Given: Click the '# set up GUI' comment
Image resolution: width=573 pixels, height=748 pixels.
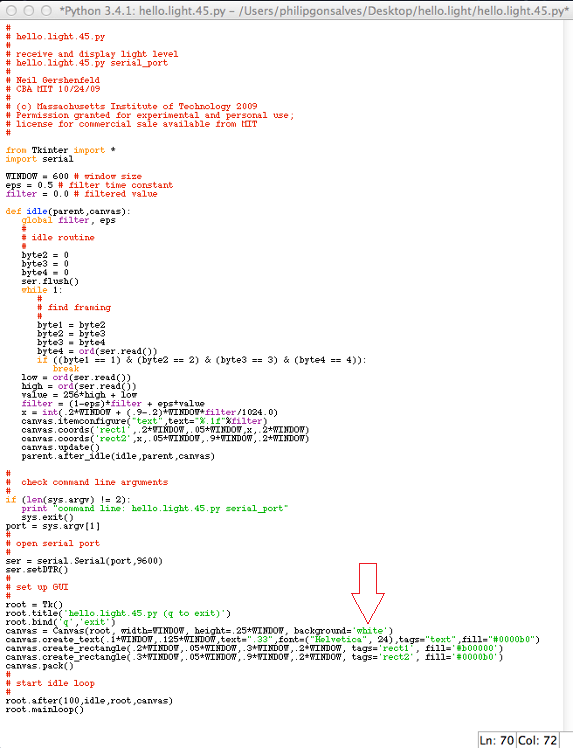Looking at the screenshot, I should [37, 587].
